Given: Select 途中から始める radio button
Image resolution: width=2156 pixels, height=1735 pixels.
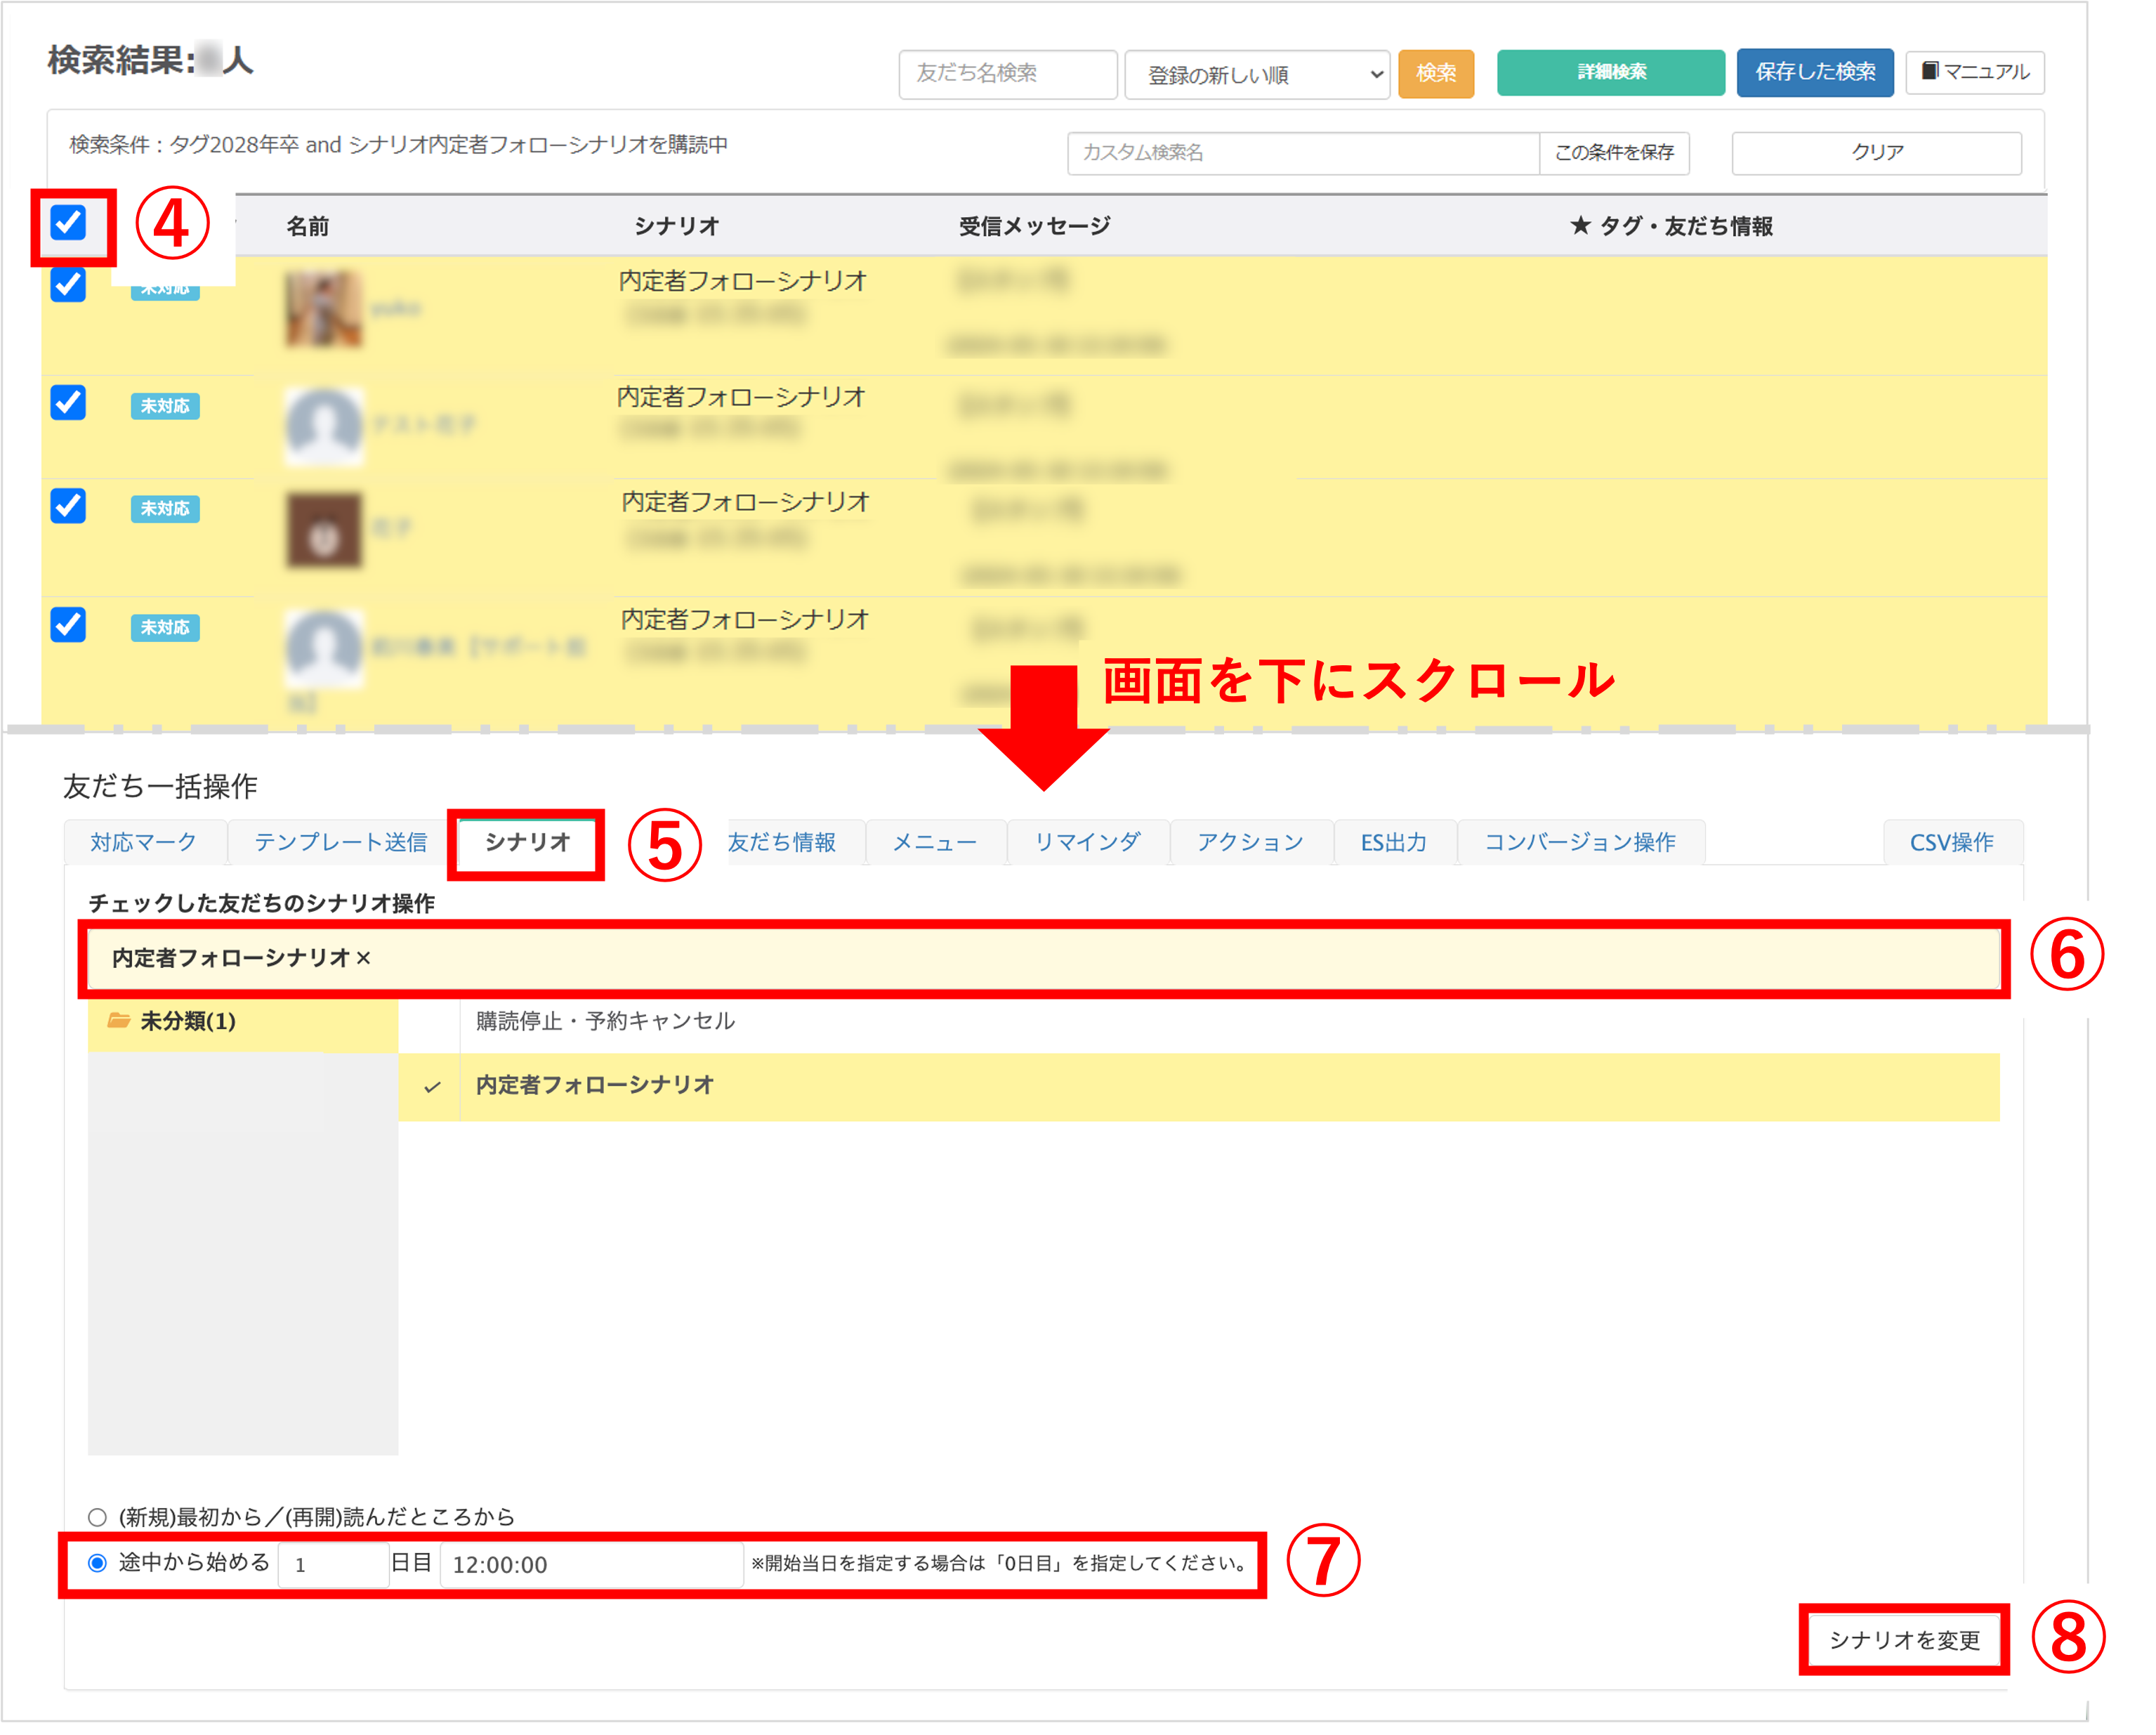Looking at the screenshot, I should (97, 1563).
